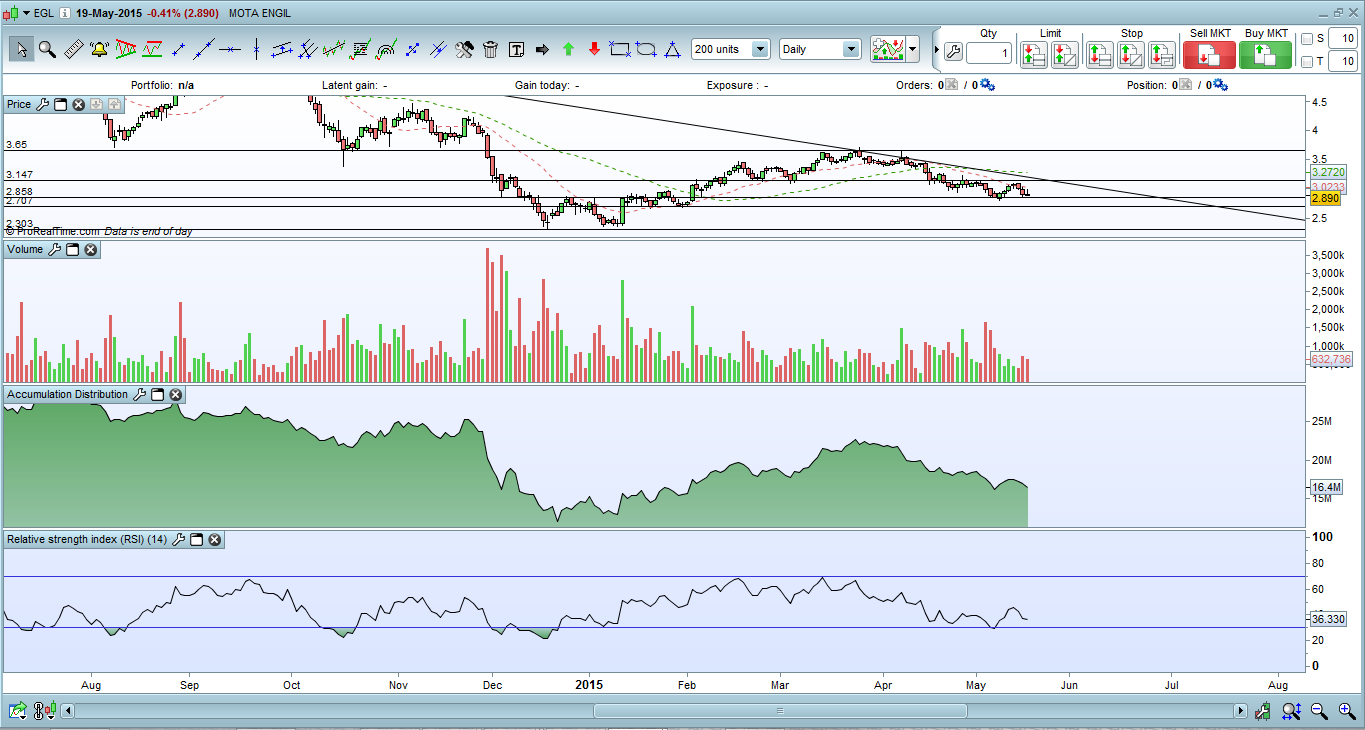Click the horizontal chart scrollbar thumb
Image resolution: width=1365 pixels, height=730 pixels.
click(780, 711)
